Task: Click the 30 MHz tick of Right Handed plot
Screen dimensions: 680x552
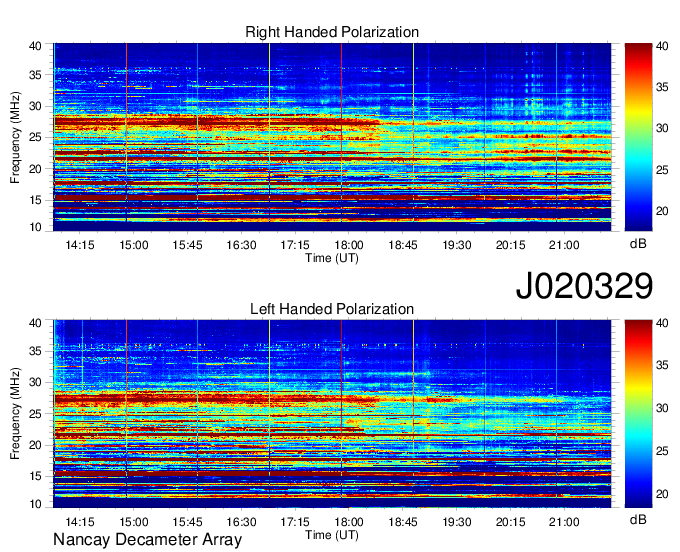Action: pos(35,106)
